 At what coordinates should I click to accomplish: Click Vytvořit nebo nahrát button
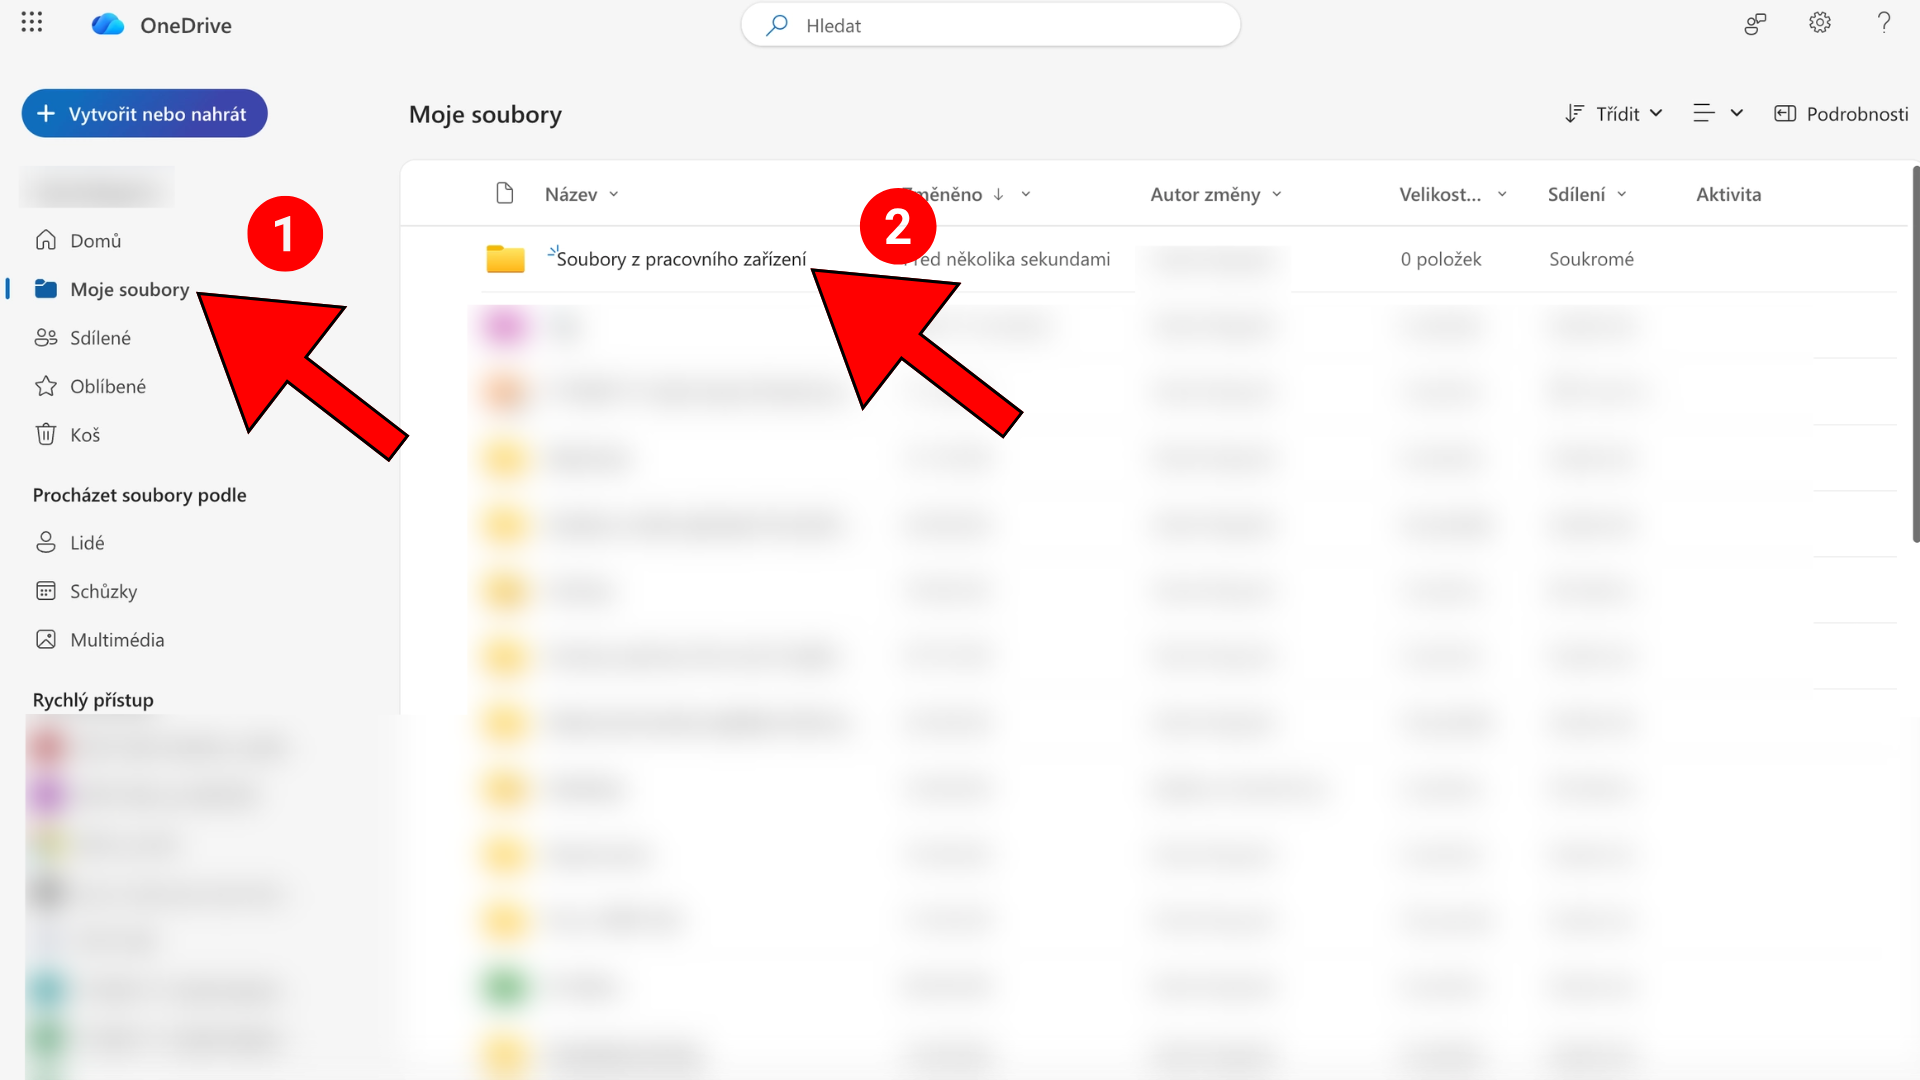pyautogui.click(x=145, y=114)
